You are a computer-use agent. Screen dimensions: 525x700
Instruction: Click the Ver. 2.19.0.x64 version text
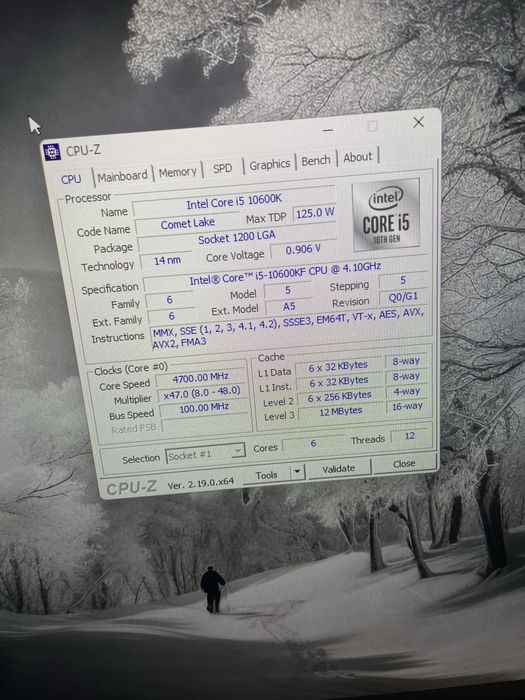(x=200, y=483)
